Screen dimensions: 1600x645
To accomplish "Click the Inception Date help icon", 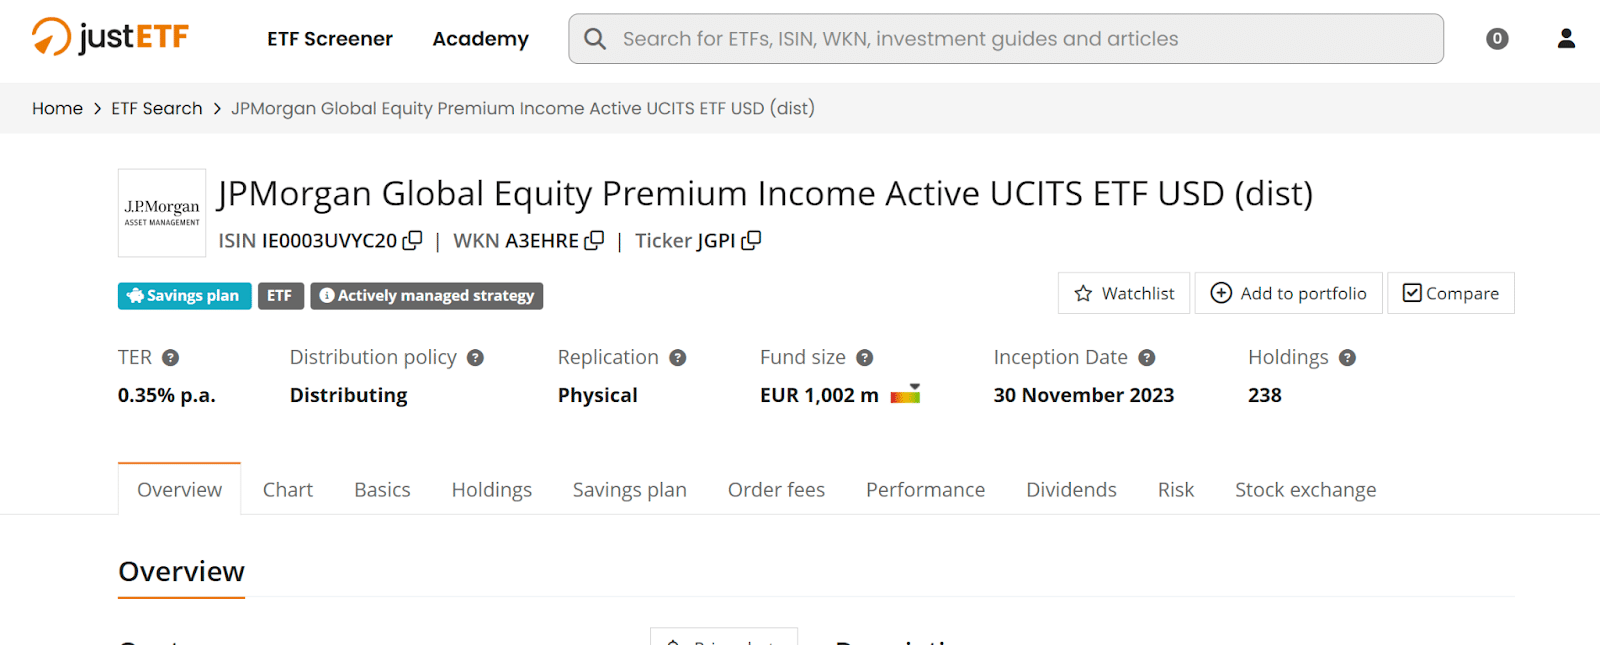I will click(x=1147, y=358).
